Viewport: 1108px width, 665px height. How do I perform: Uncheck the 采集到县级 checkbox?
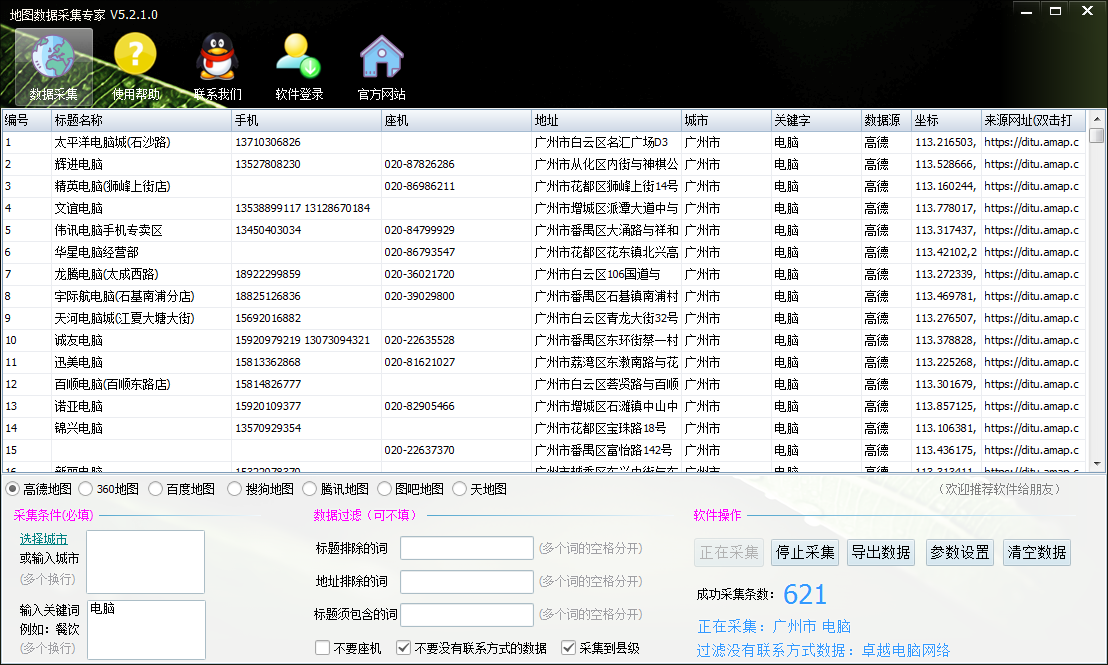click(569, 648)
